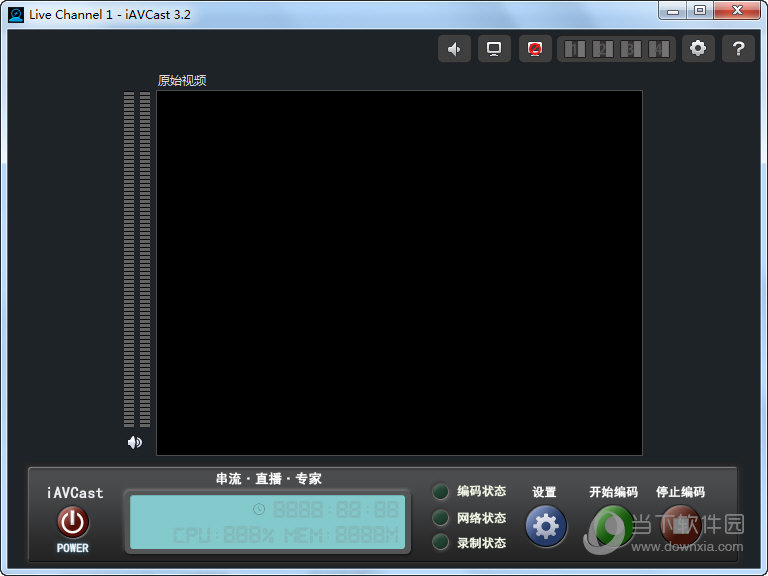Select channel 2 layout button
This screenshot has height=576, width=768.
coord(602,49)
